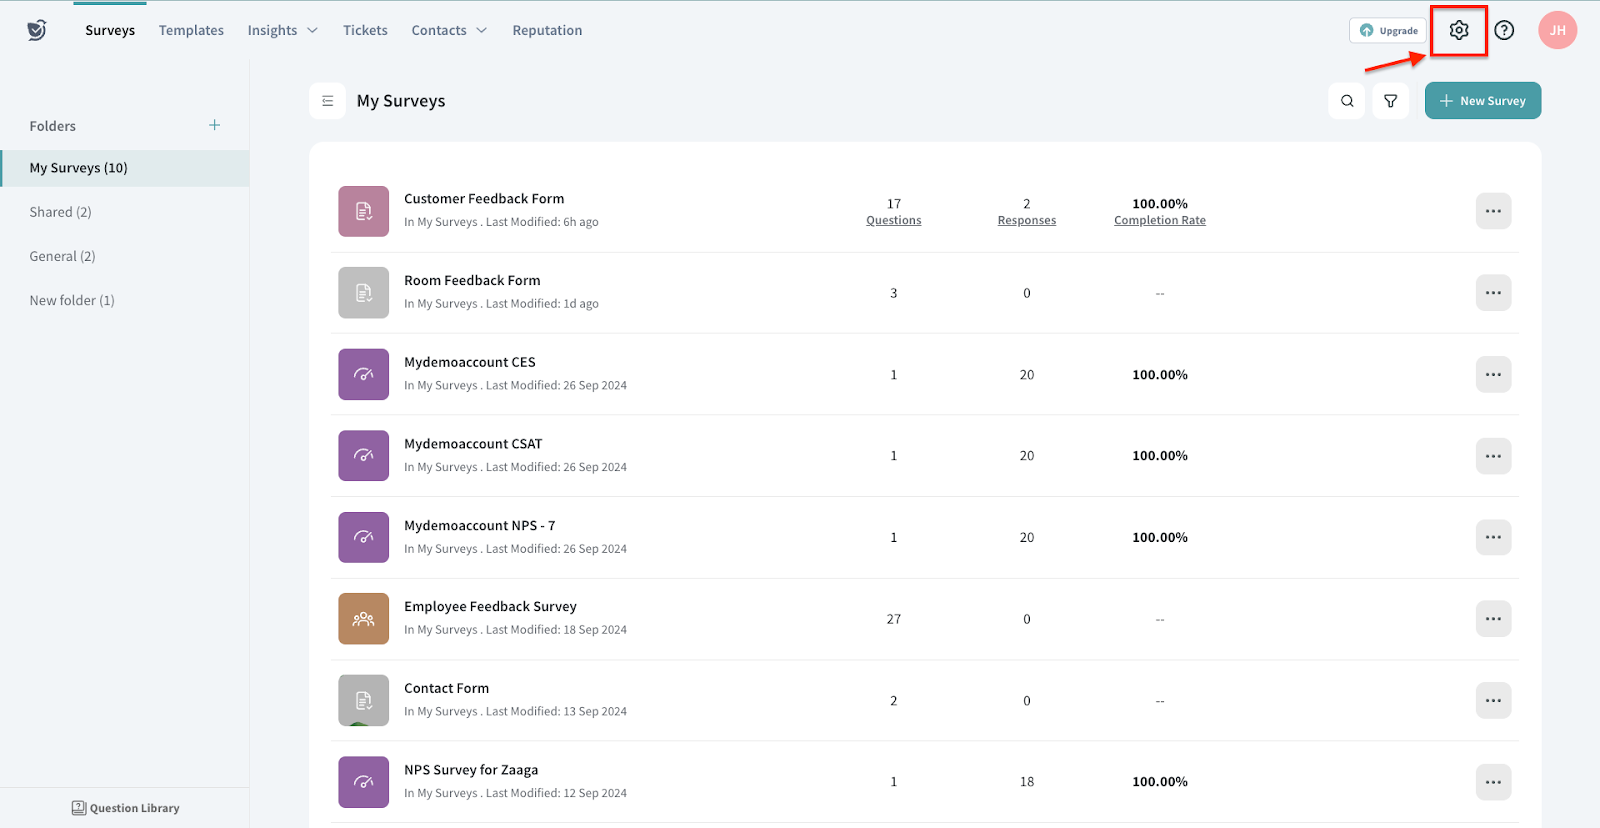The height and width of the screenshot is (828, 1600).
Task: Switch to the Templates tab
Action: [191, 30]
